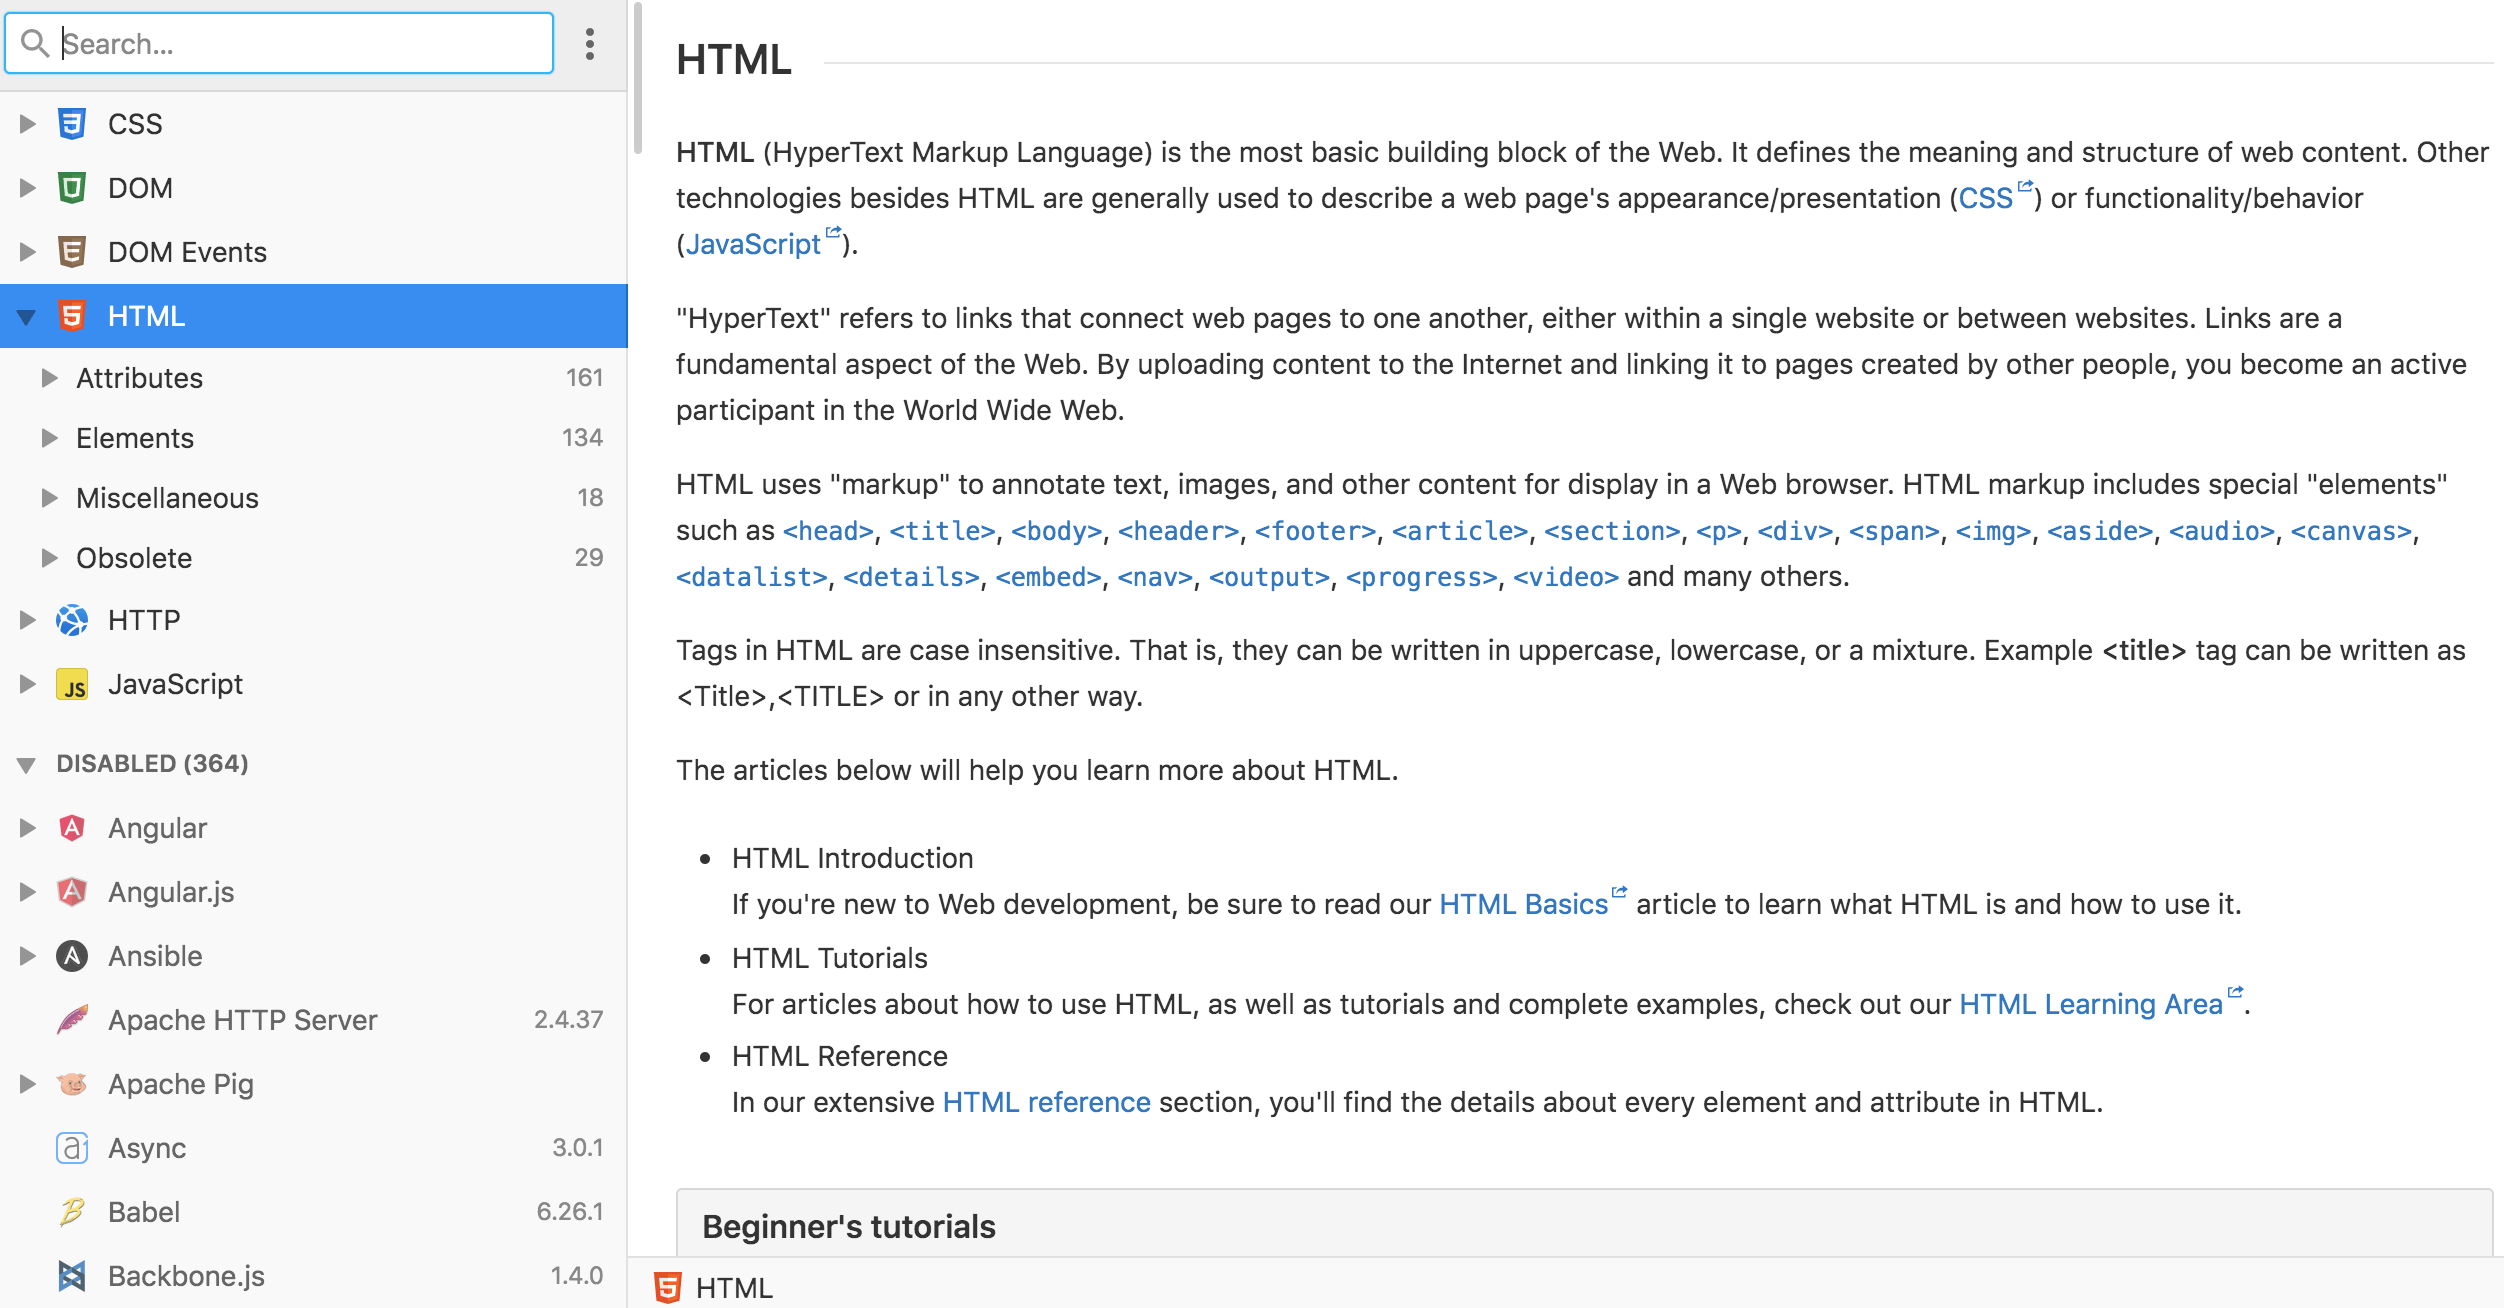Select the Apache HTTP Server entry
The width and height of the screenshot is (2504, 1308).
click(314, 1020)
